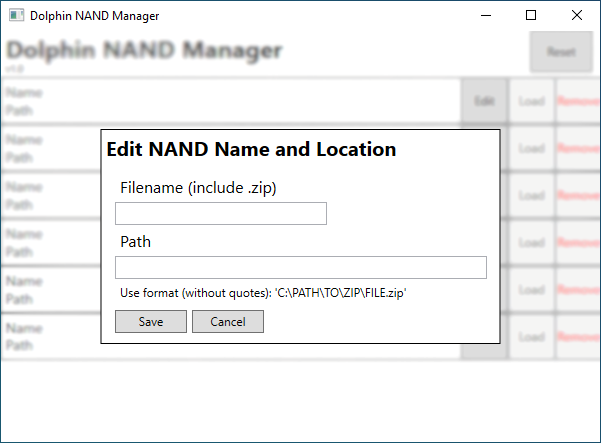Image resolution: width=601 pixels, height=443 pixels.
Task: Maximize the Dolphin NAND Manager window
Action: (531, 15)
